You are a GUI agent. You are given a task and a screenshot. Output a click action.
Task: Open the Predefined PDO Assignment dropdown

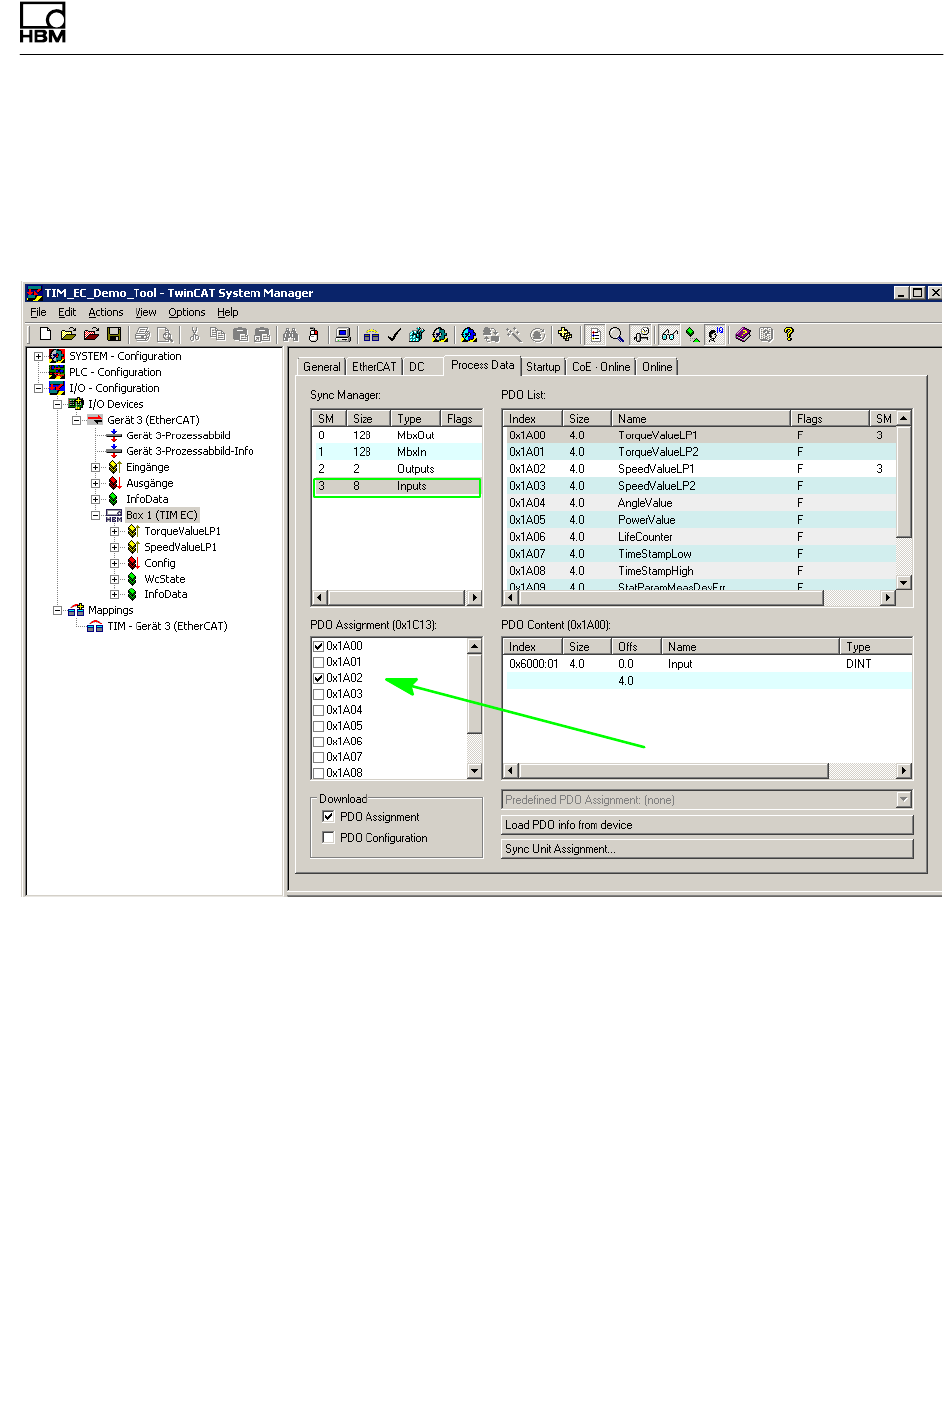coord(904,800)
